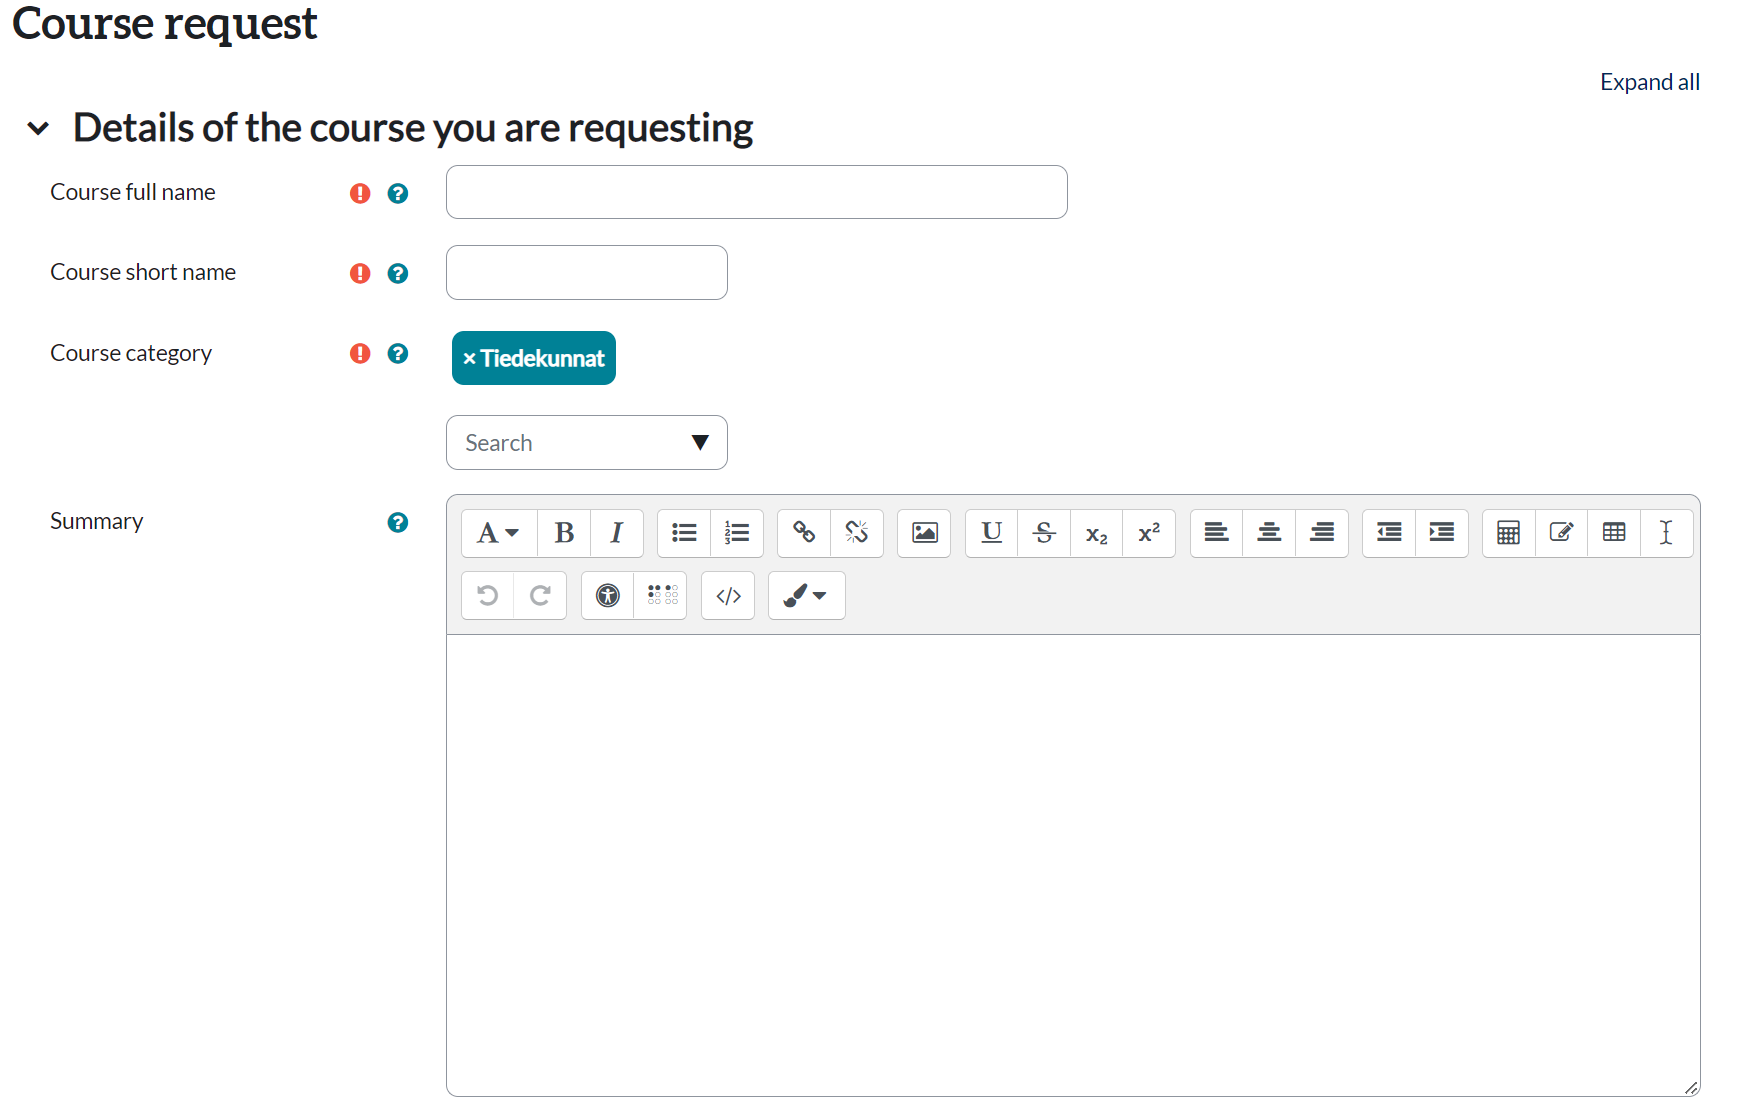1740x1111 pixels.
Task: Click the Course full name input field
Action: click(756, 192)
